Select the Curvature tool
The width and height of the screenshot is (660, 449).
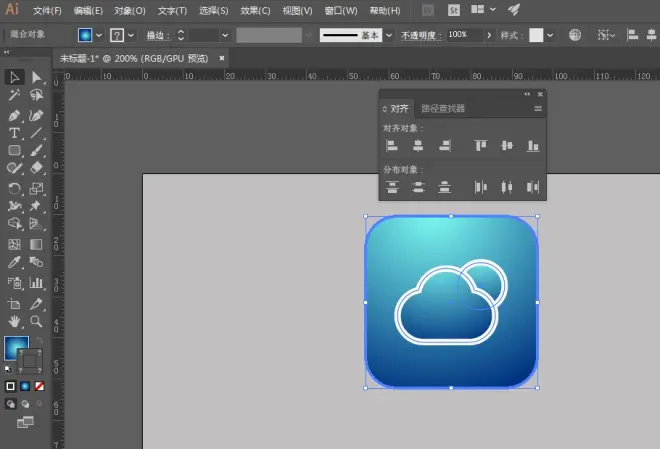click(x=36, y=115)
